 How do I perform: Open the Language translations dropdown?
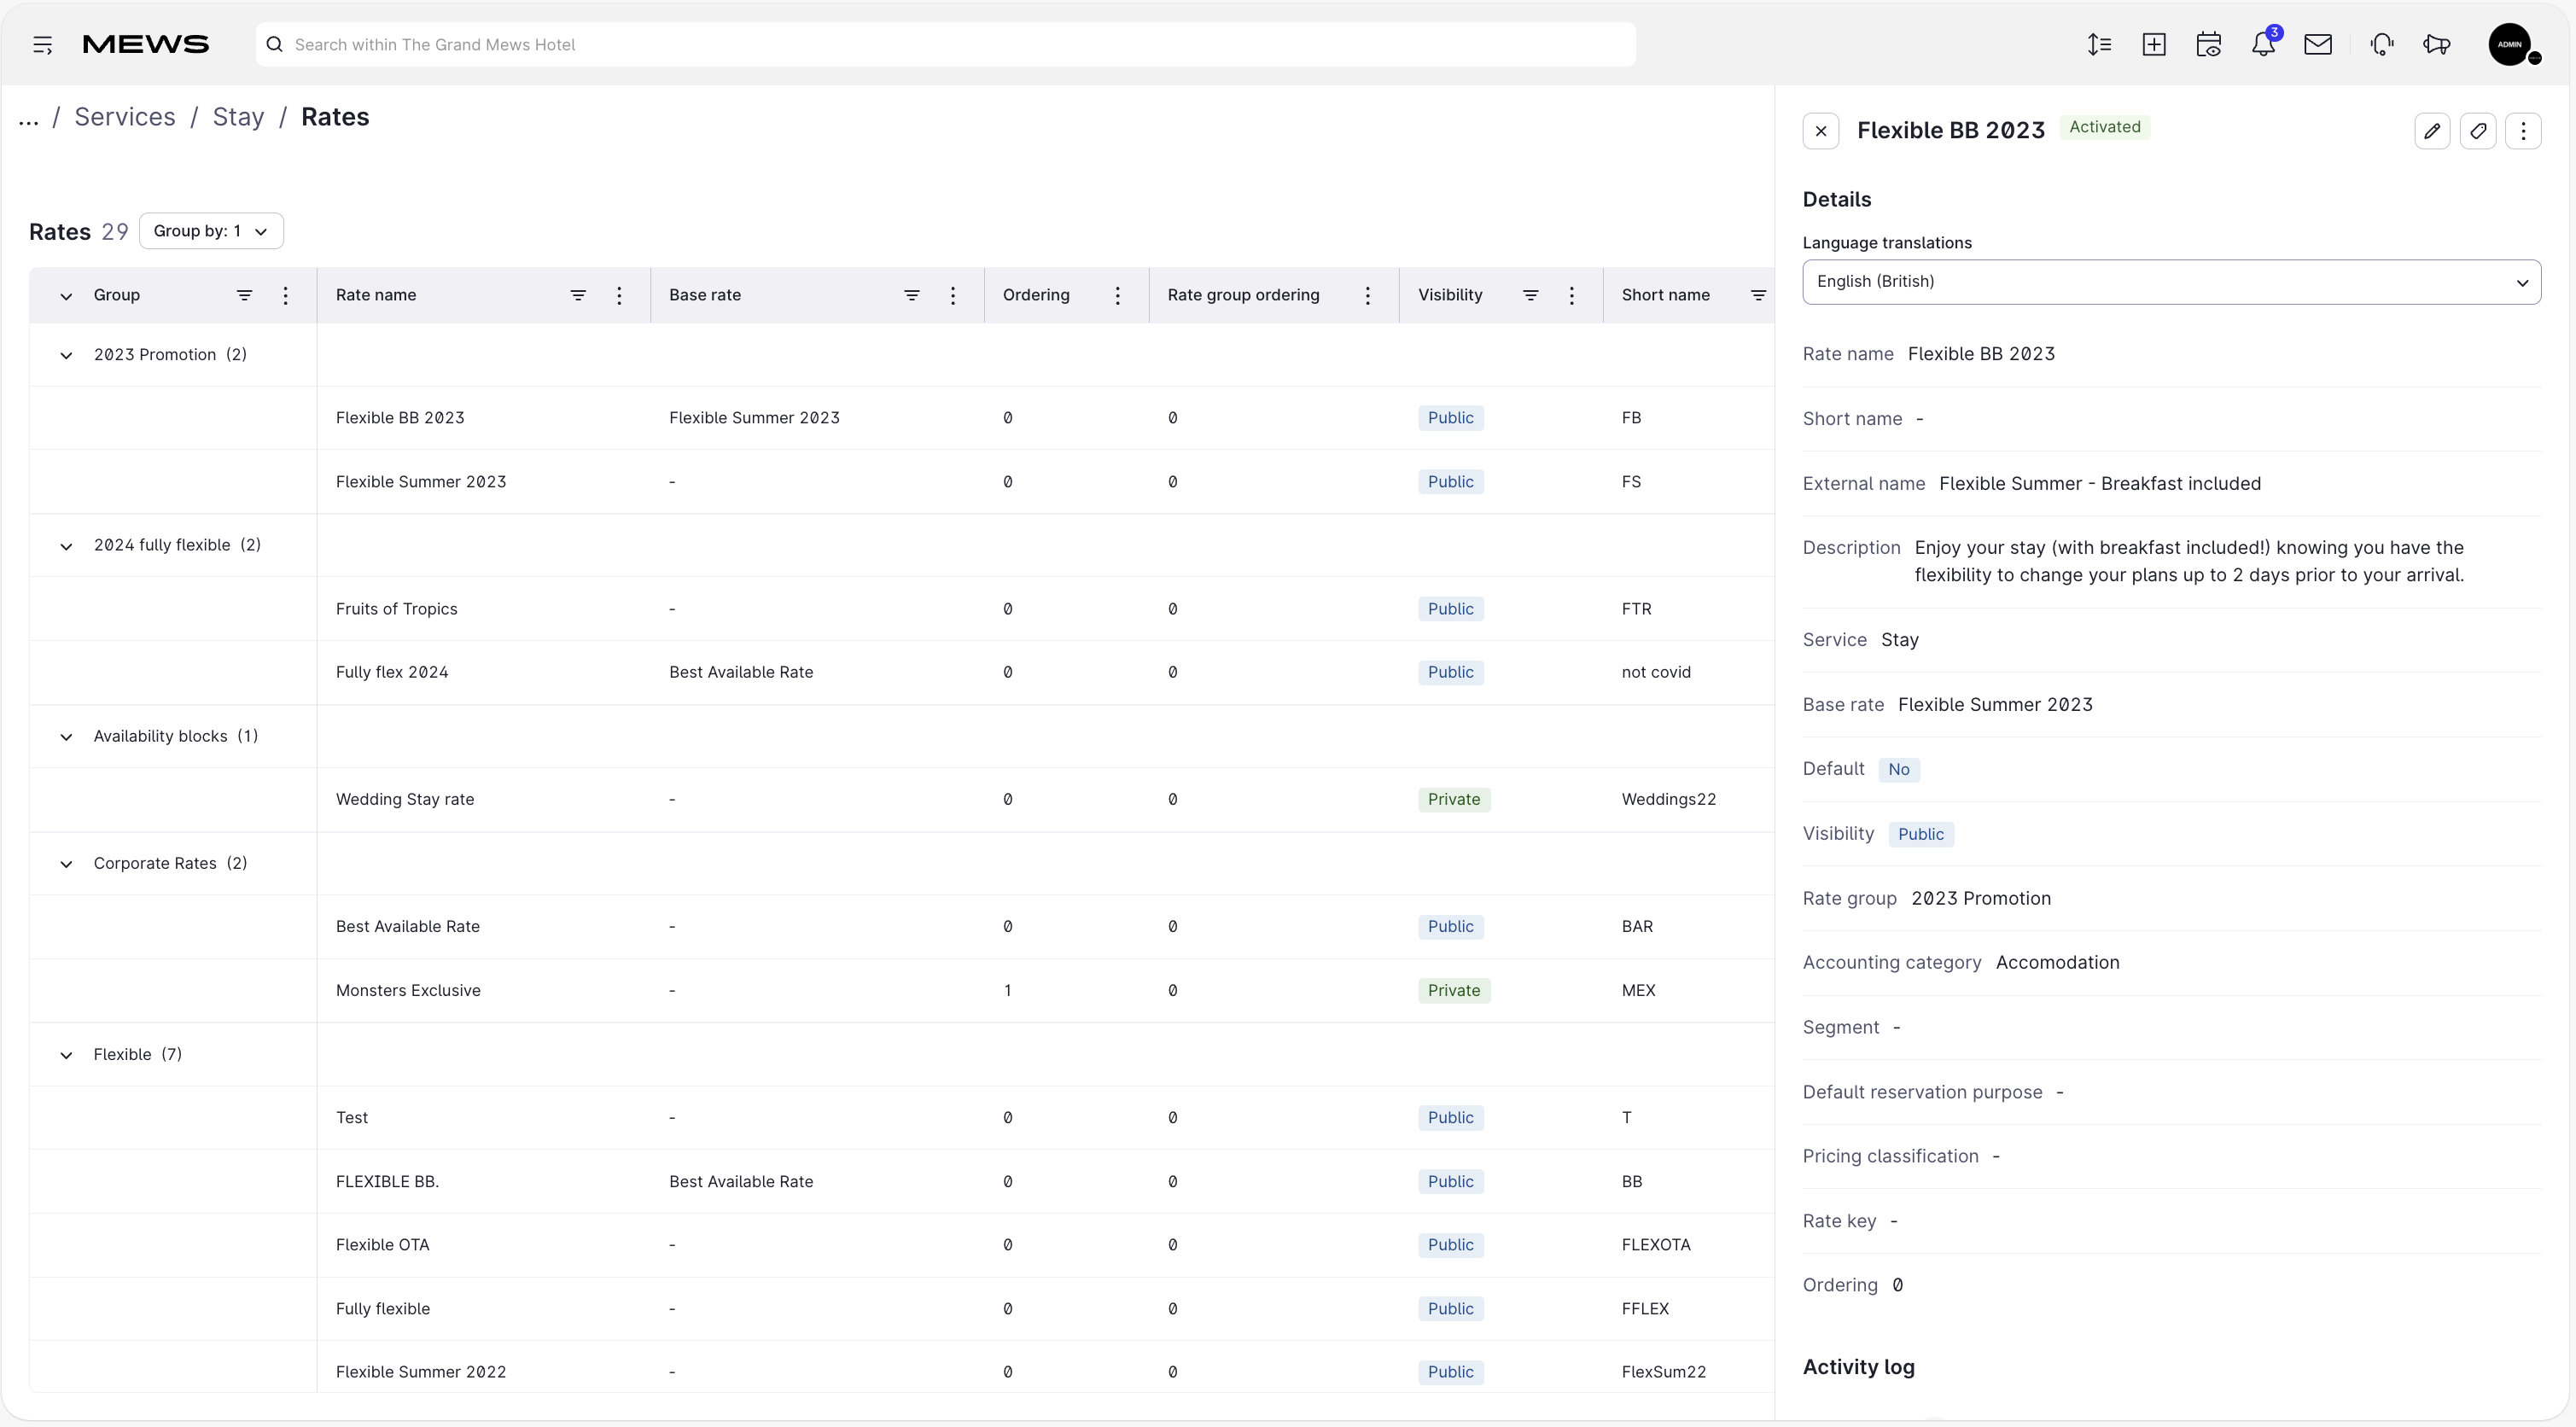click(2171, 282)
